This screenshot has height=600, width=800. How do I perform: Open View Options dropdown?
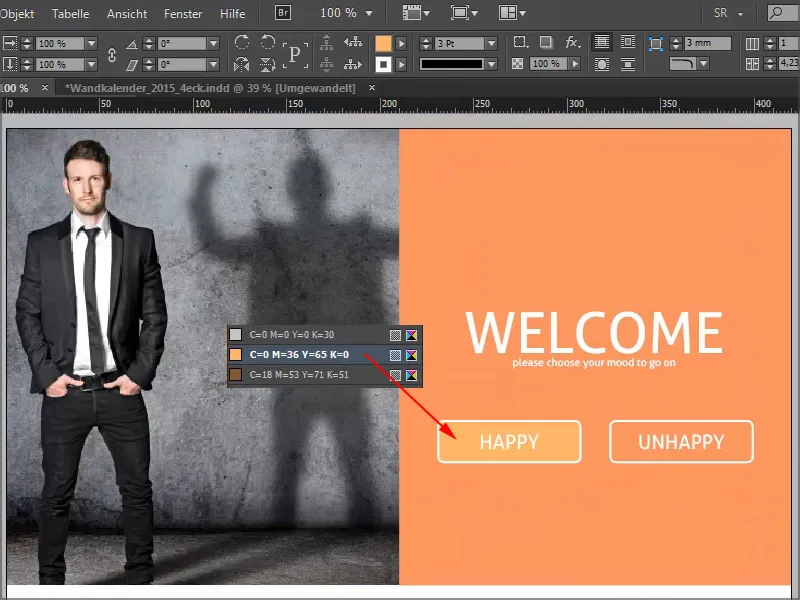point(416,13)
